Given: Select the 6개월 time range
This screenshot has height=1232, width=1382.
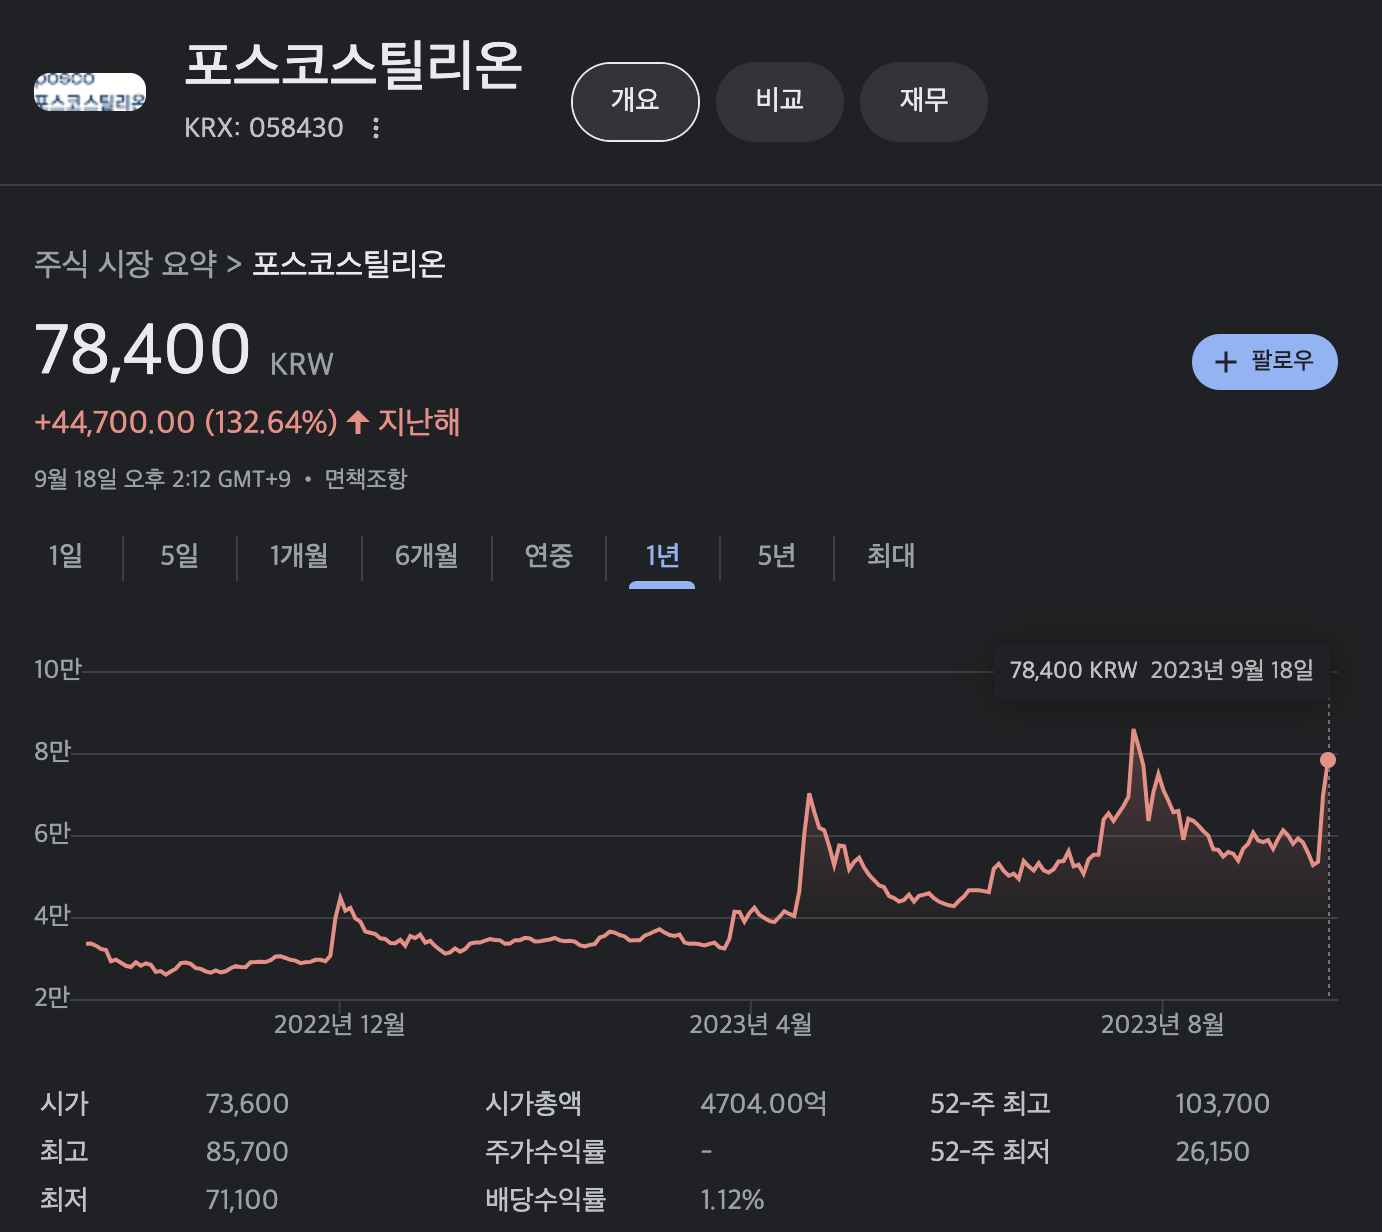Looking at the screenshot, I should tap(427, 556).
